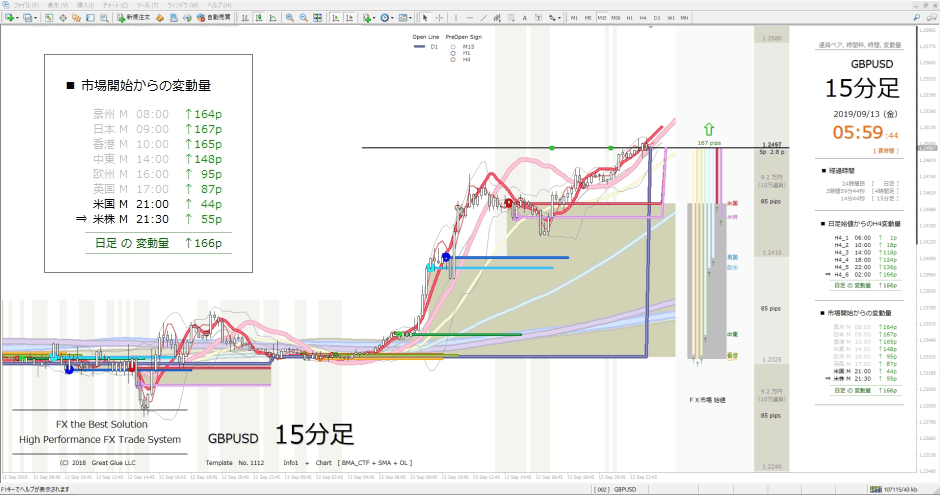Screen dimensions: 940x495
Task: Open the ファイル (File) menu
Action: coord(25,5)
